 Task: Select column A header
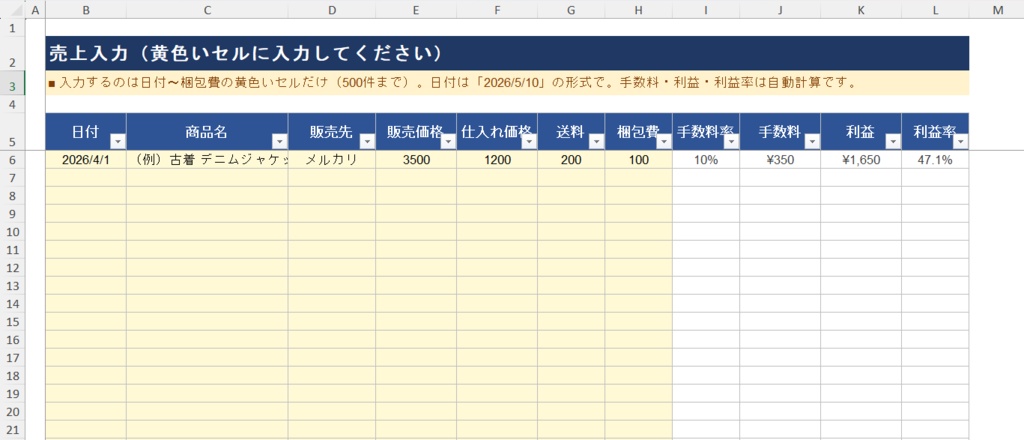35,9
